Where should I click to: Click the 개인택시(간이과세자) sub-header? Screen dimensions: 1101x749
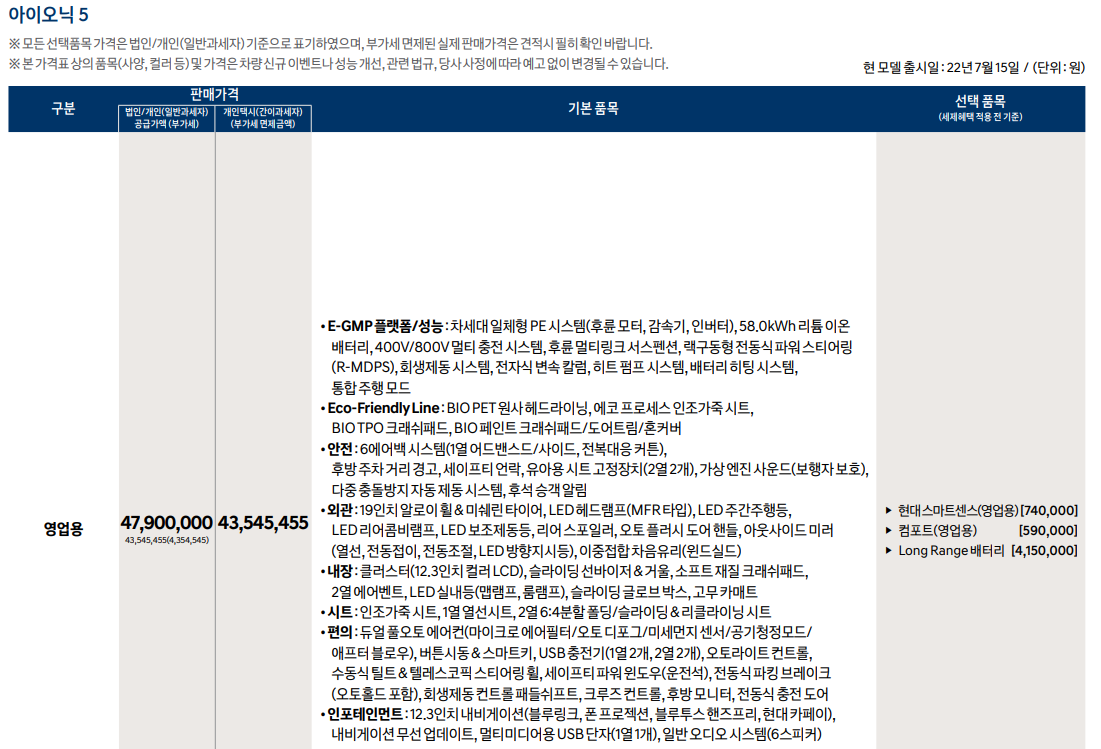pyautogui.click(x=263, y=112)
